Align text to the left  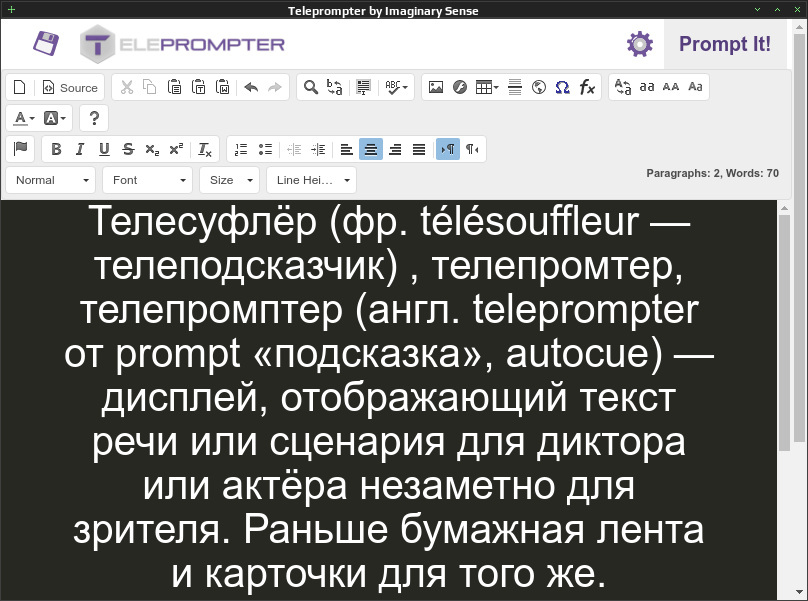pyautogui.click(x=347, y=149)
